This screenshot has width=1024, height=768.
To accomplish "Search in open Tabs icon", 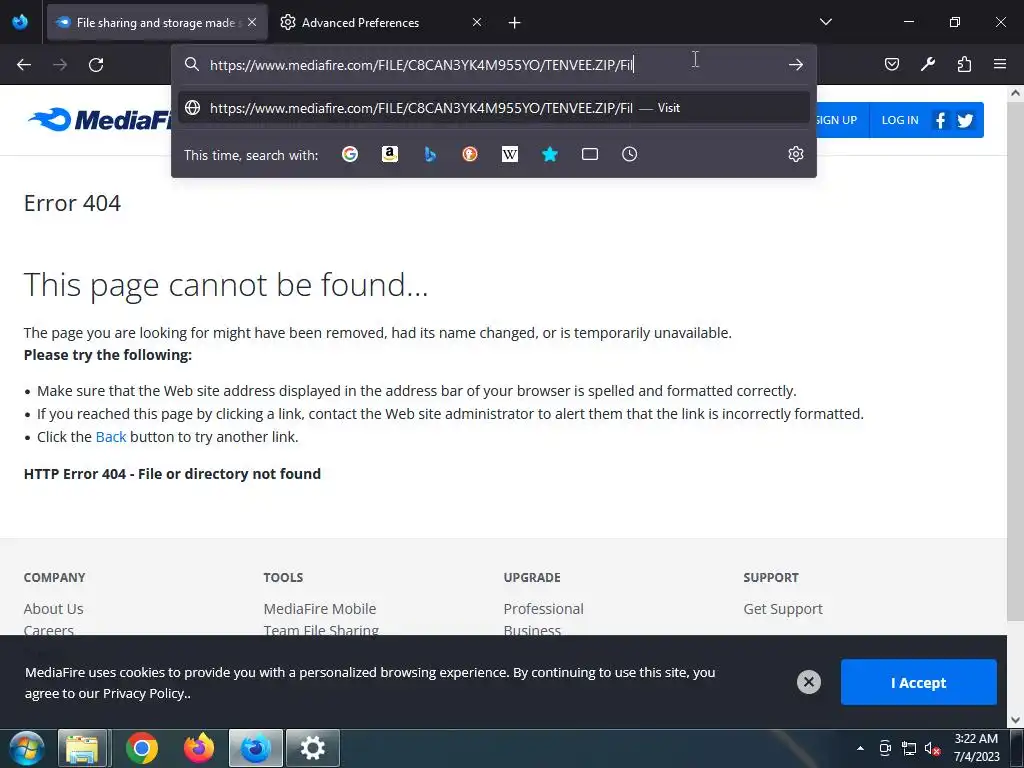I will coord(590,154).
